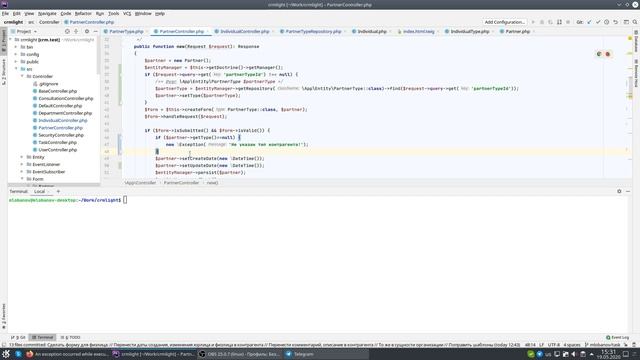Open the Refactor menu
The height and width of the screenshot is (360, 640).
pyautogui.click(x=83, y=13)
